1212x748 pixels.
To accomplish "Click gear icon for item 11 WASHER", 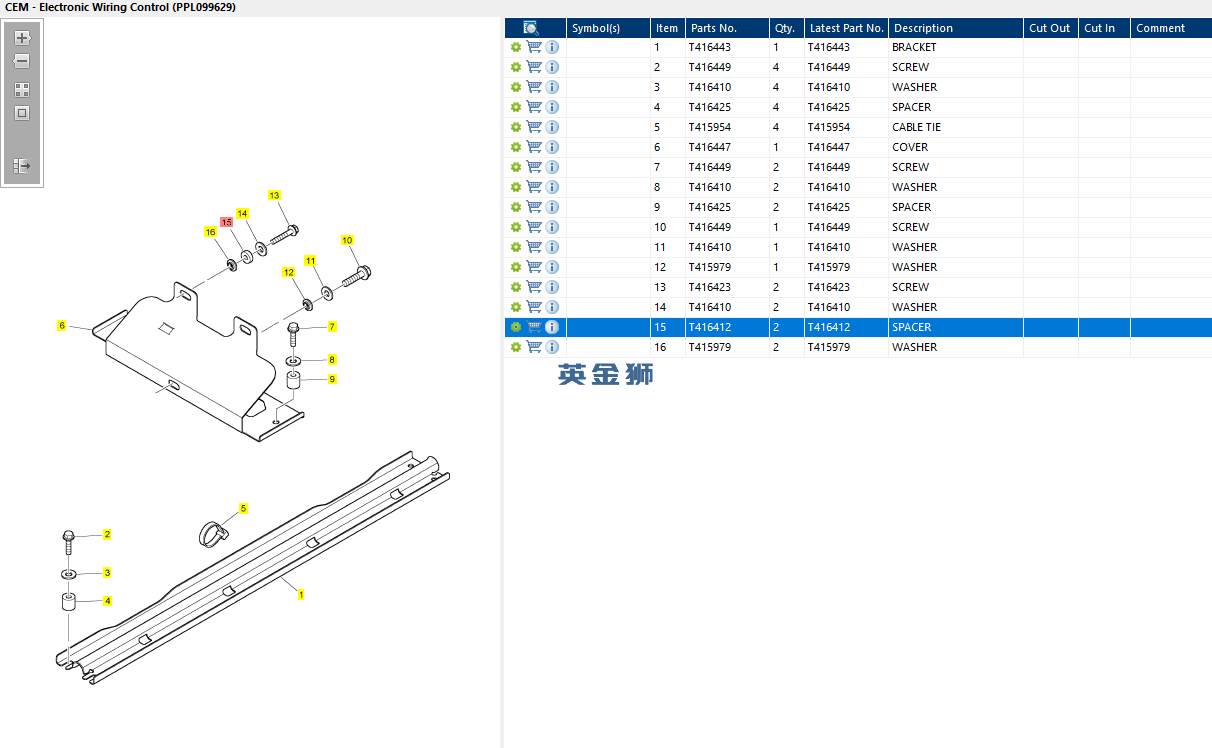I will pyautogui.click(x=516, y=247).
